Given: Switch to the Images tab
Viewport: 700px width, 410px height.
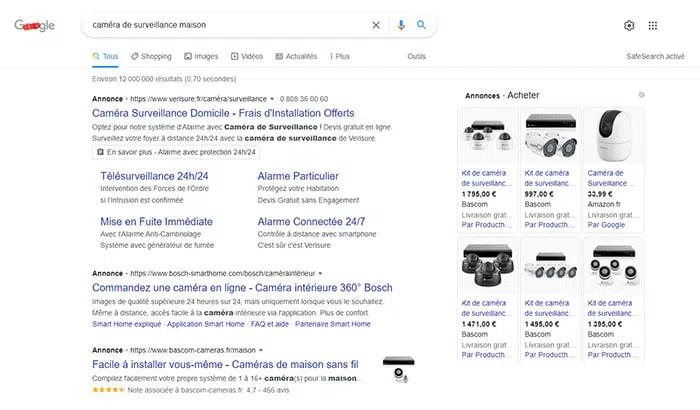Looking at the screenshot, I should (201, 56).
